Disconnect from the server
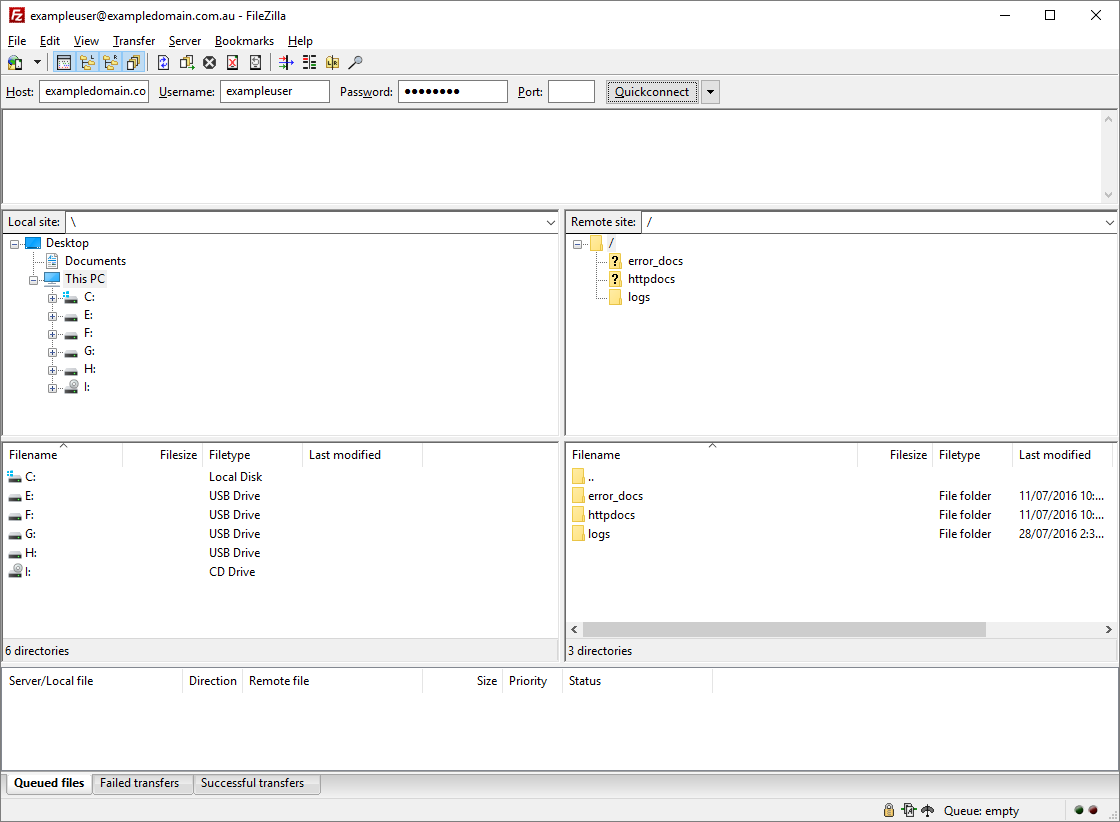1120x822 pixels. click(232, 62)
